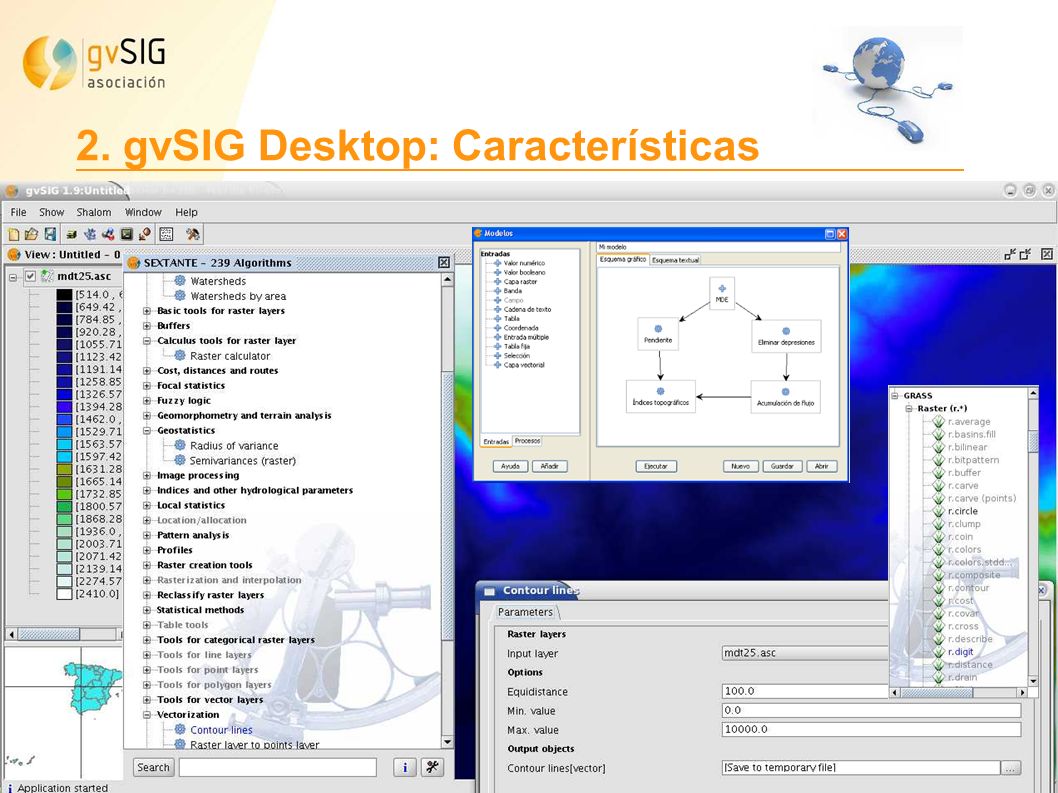Select the Eliminar depresiones process node
This screenshot has width=1058, height=793.
tap(786, 336)
